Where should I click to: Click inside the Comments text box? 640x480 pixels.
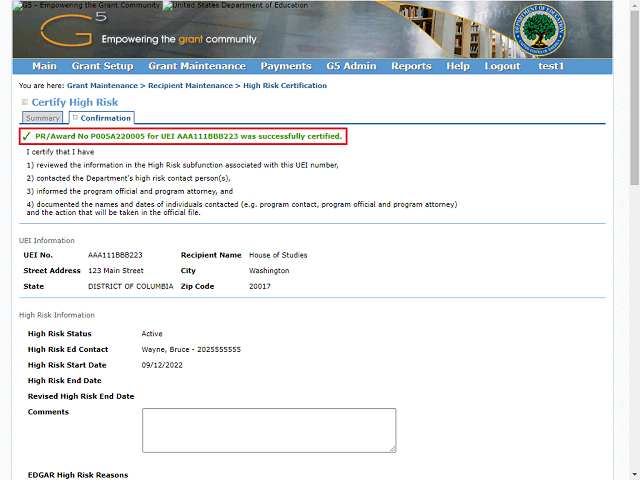pyautogui.click(x=268, y=429)
